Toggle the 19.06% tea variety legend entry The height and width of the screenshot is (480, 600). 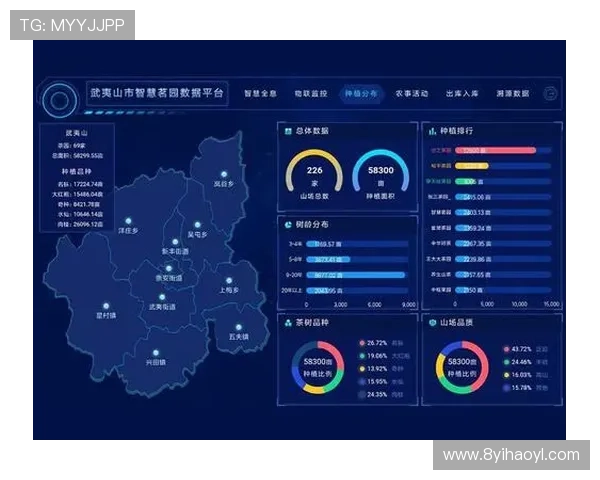coord(384,356)
